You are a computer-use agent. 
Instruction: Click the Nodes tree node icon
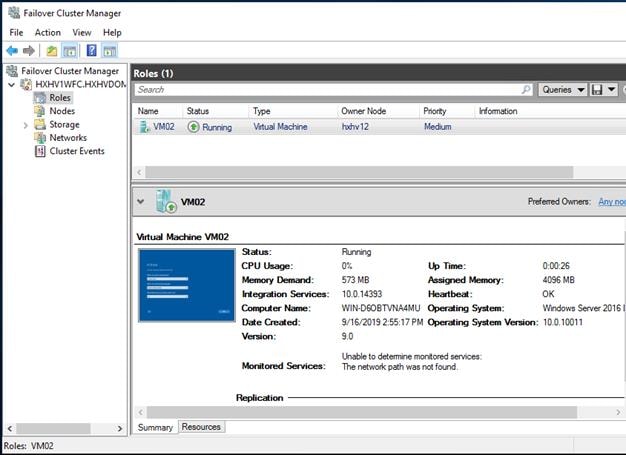tap(40, 111)
